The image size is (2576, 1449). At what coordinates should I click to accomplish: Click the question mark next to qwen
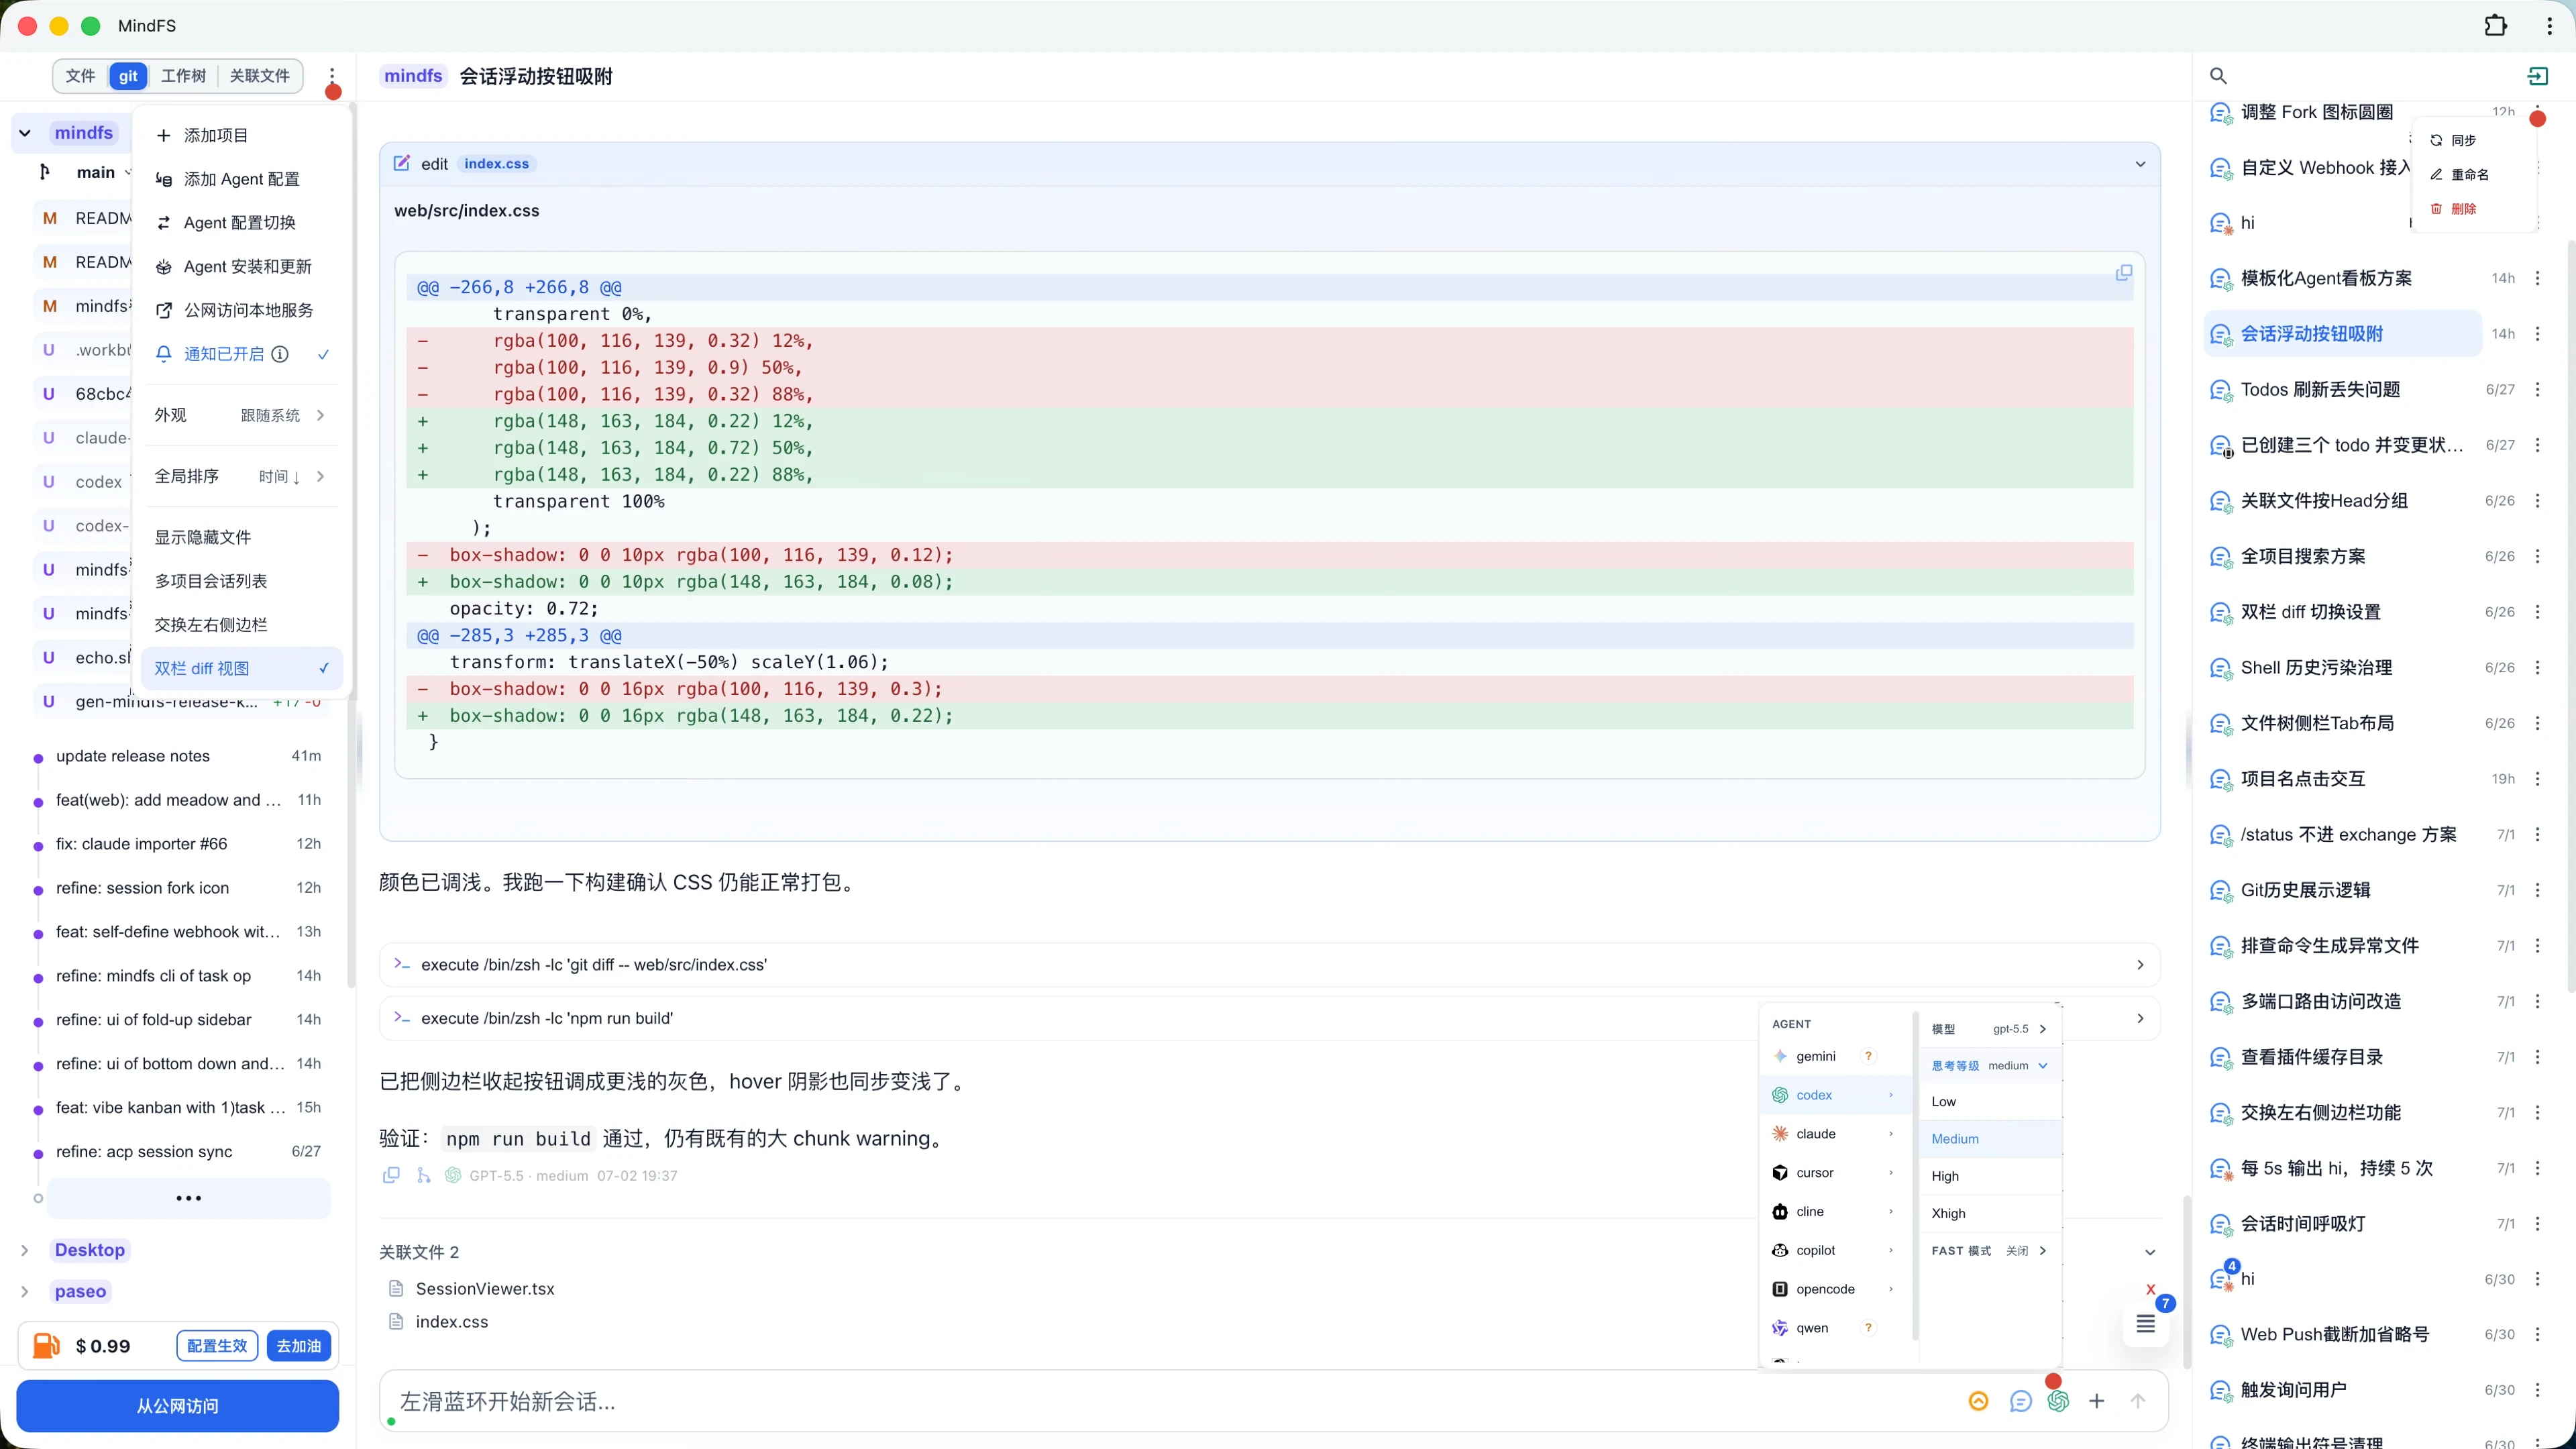click(x=1868, y=1328)
